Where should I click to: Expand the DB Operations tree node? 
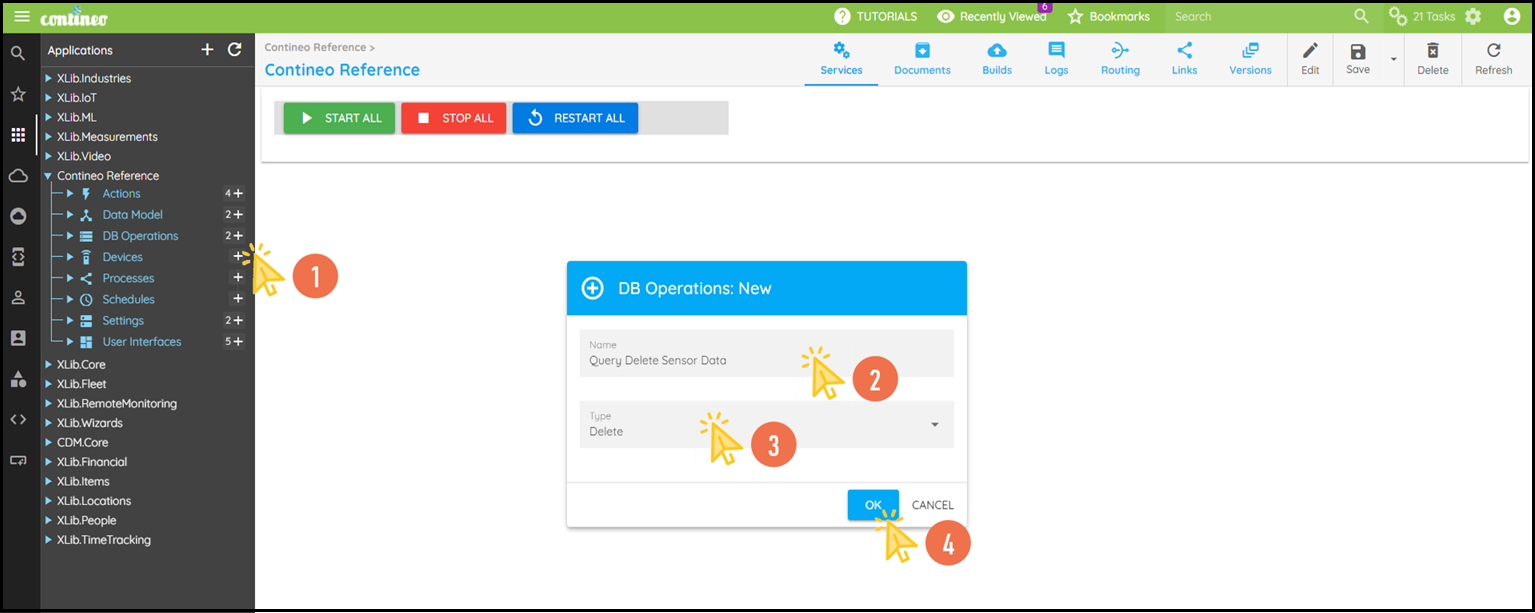click(70, 236)
